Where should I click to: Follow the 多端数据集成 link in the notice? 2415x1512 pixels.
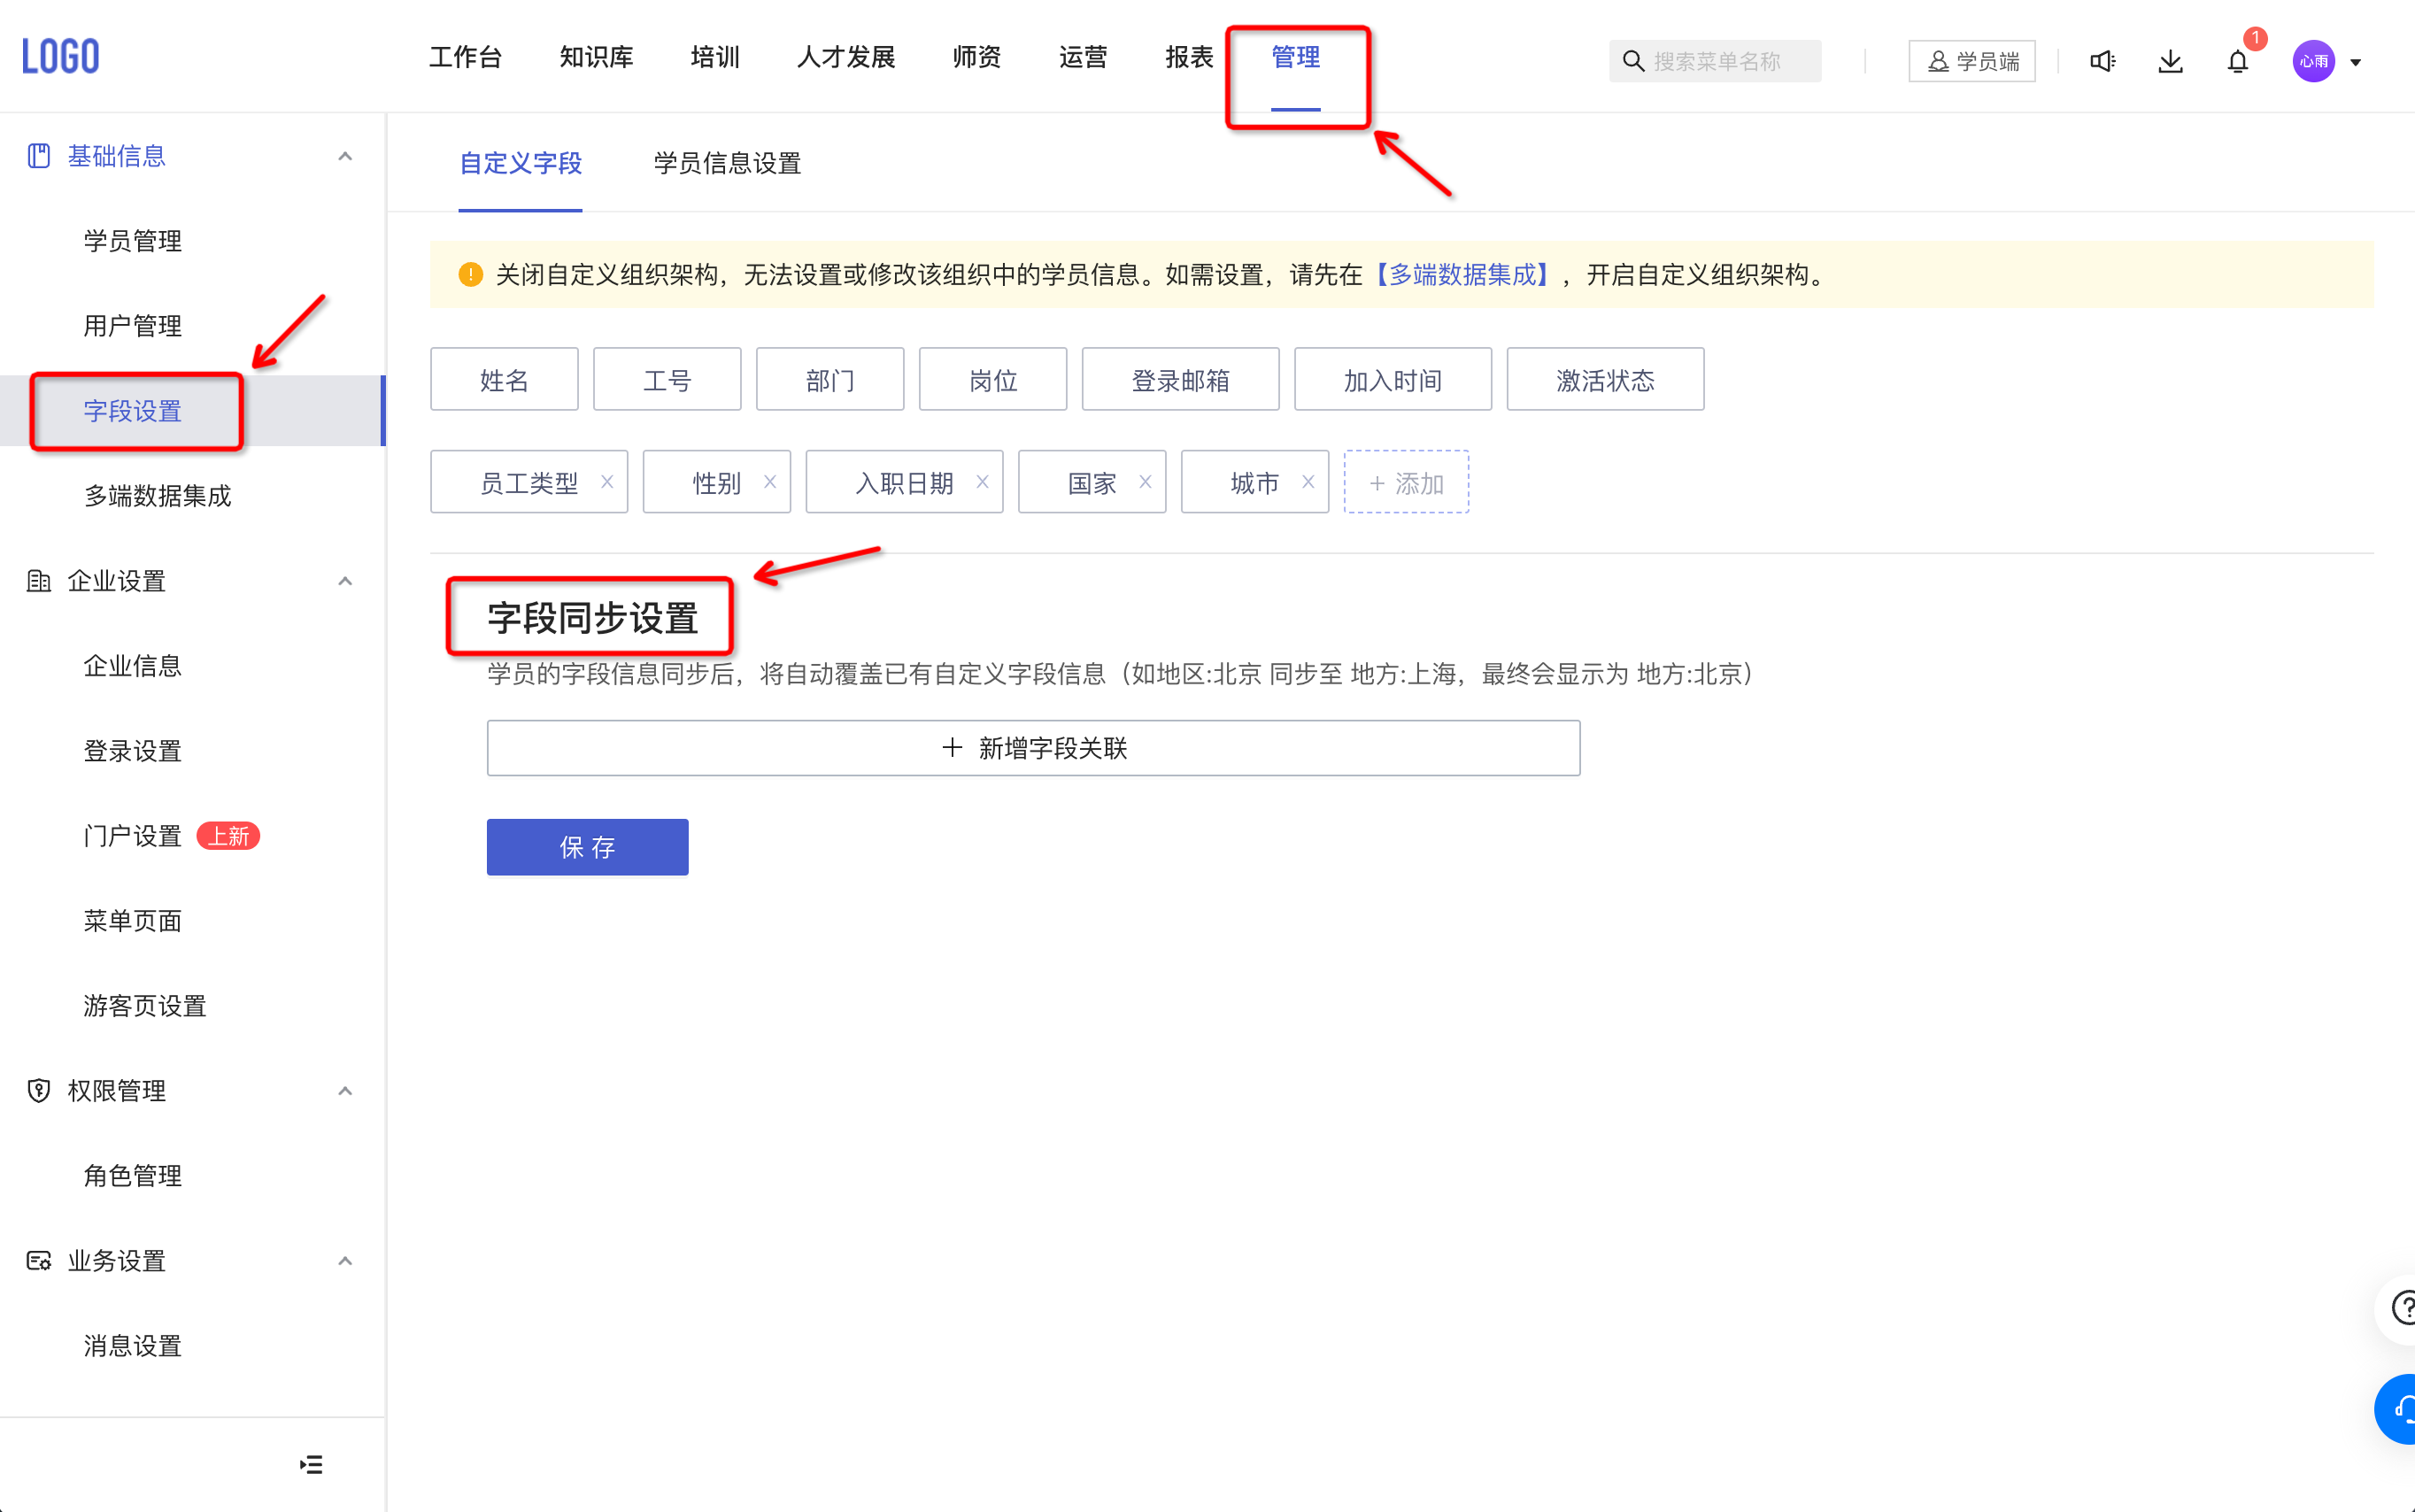tap(1462, 275)
